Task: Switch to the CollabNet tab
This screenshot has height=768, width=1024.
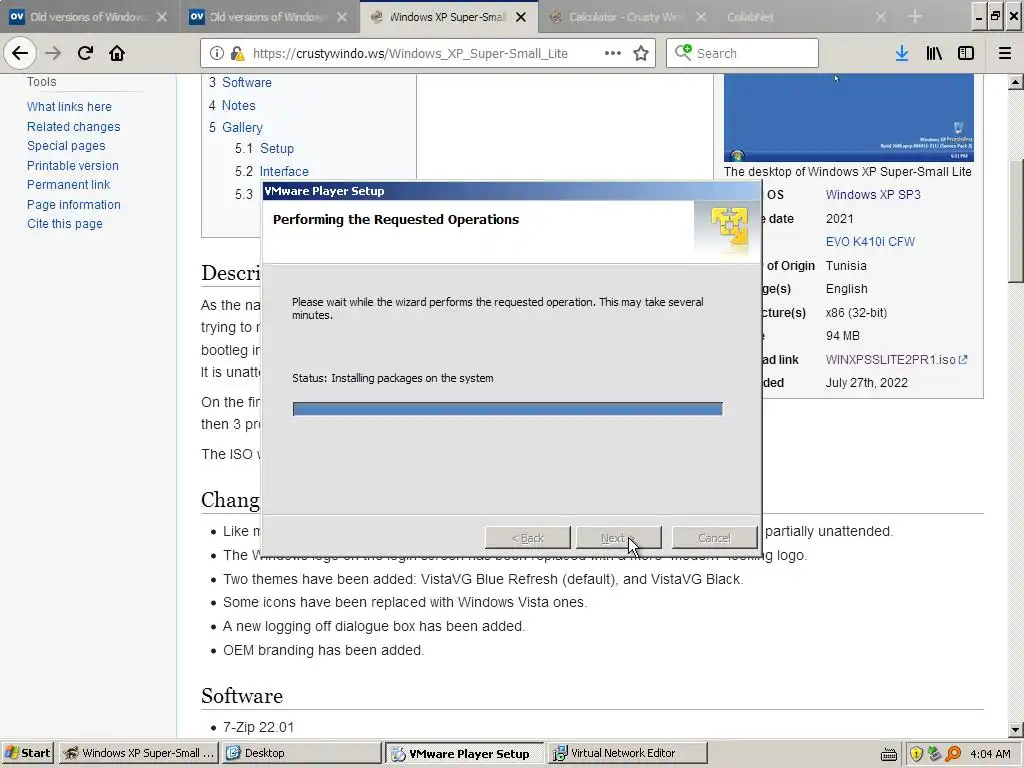Action: (750, 17)
